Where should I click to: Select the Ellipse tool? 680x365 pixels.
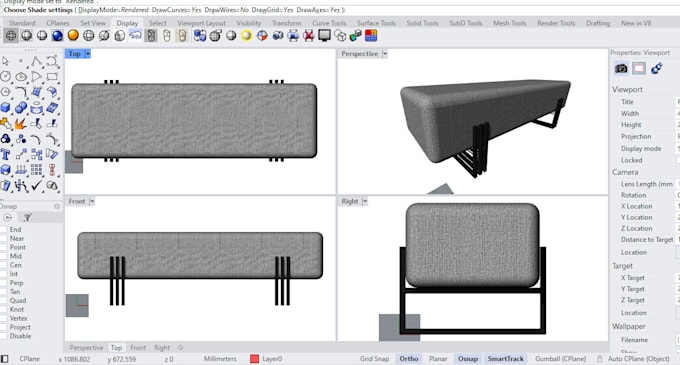click(x=21, y=77)
